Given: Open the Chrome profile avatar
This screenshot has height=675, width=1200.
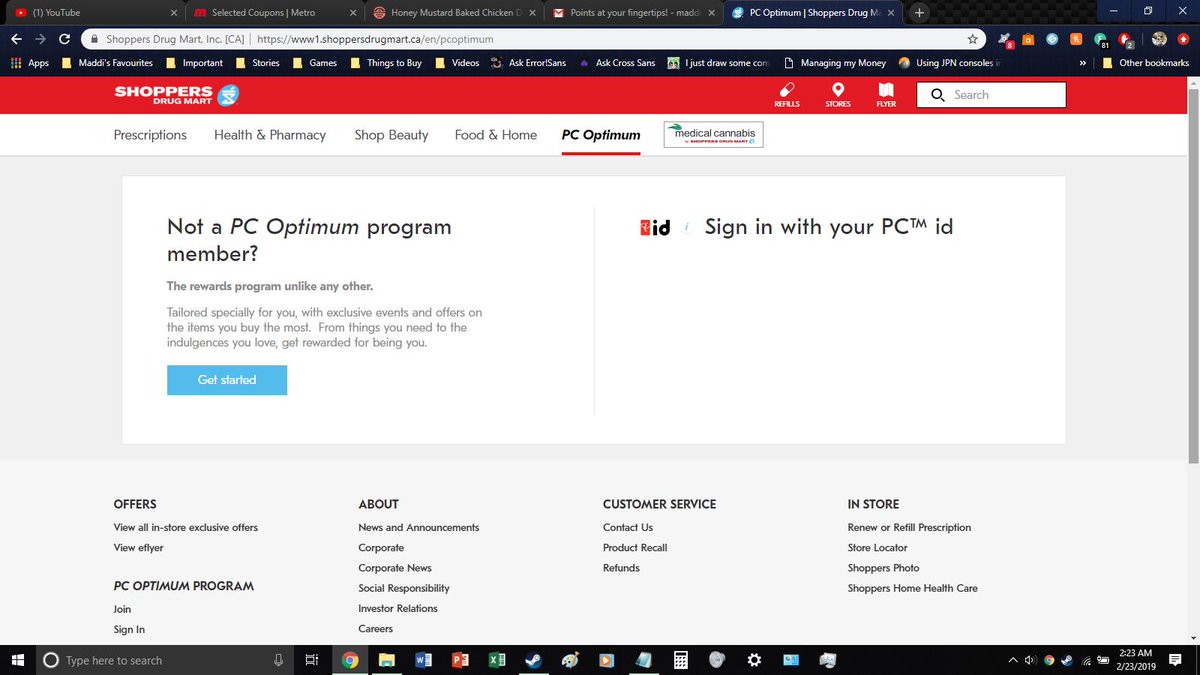Looking at the screenshot, I should click(1159, 39).
